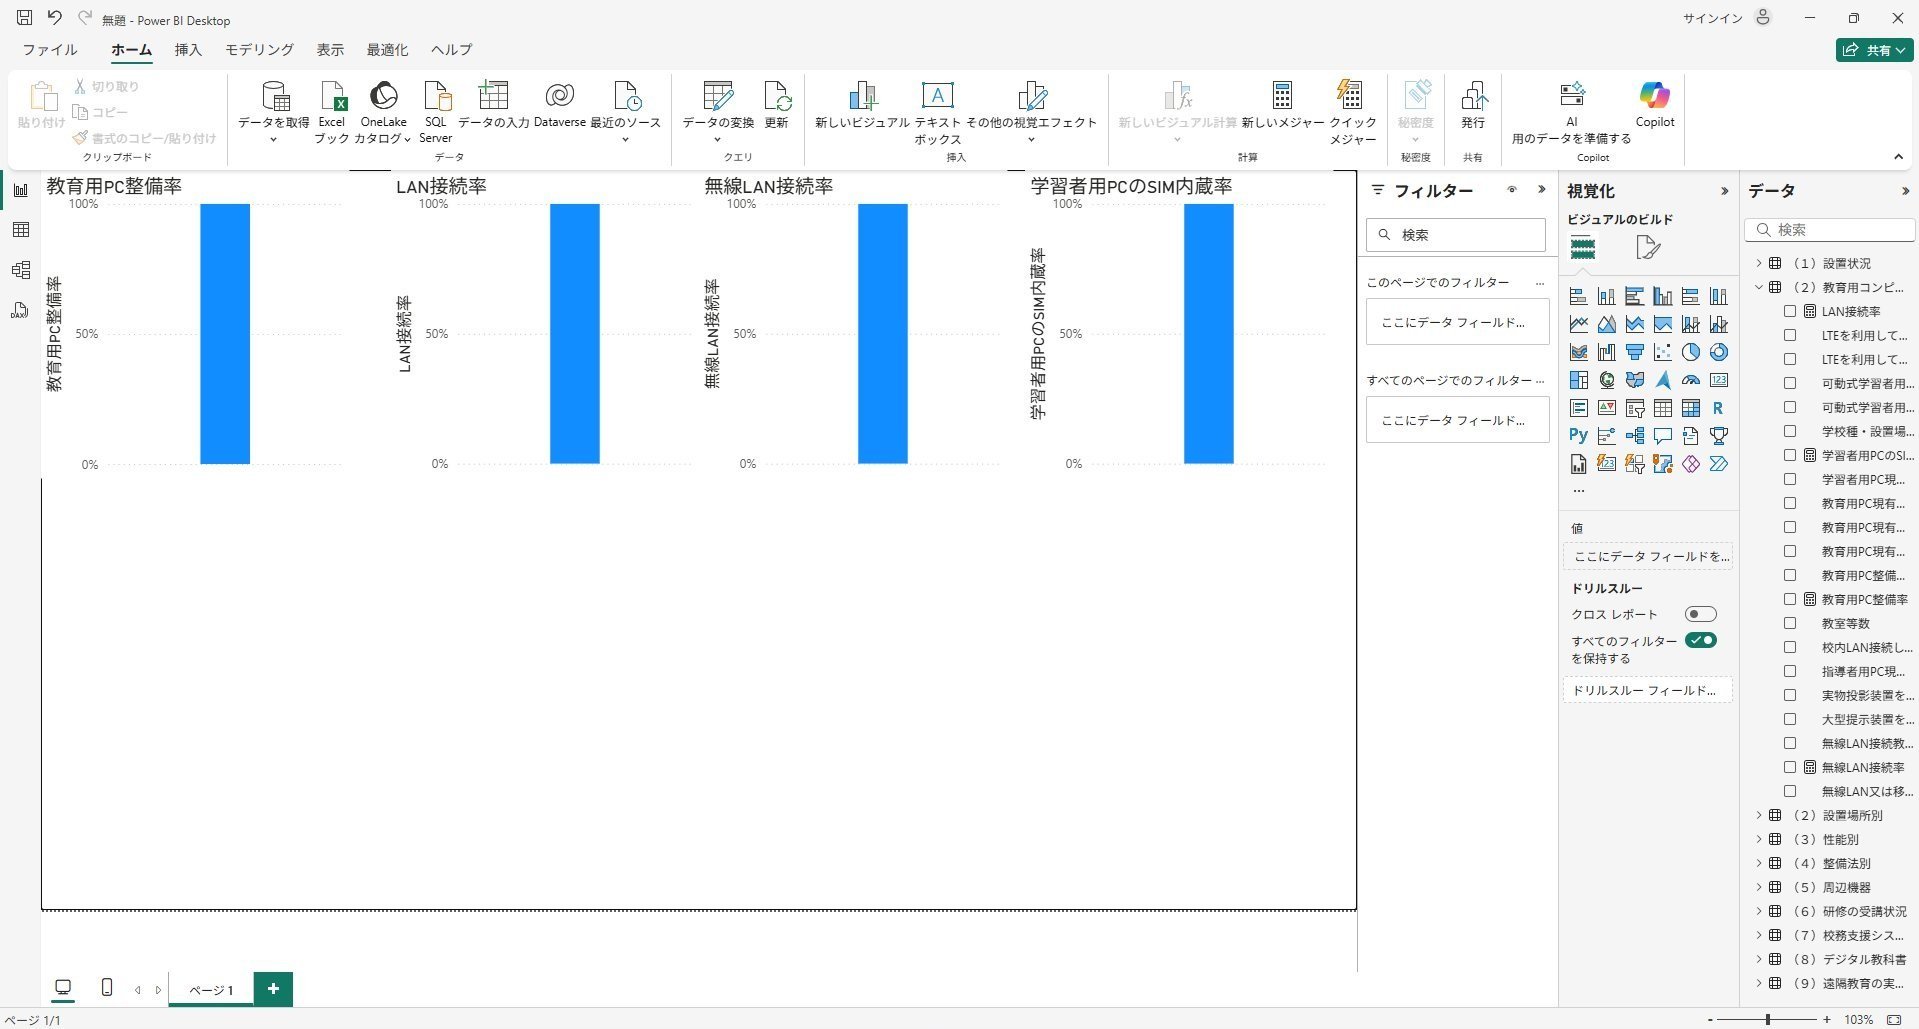This screenshot has height=1029, width=1919.
Task: Switch to the 最適化 ribbon tab
Action: tap(387, 50)
